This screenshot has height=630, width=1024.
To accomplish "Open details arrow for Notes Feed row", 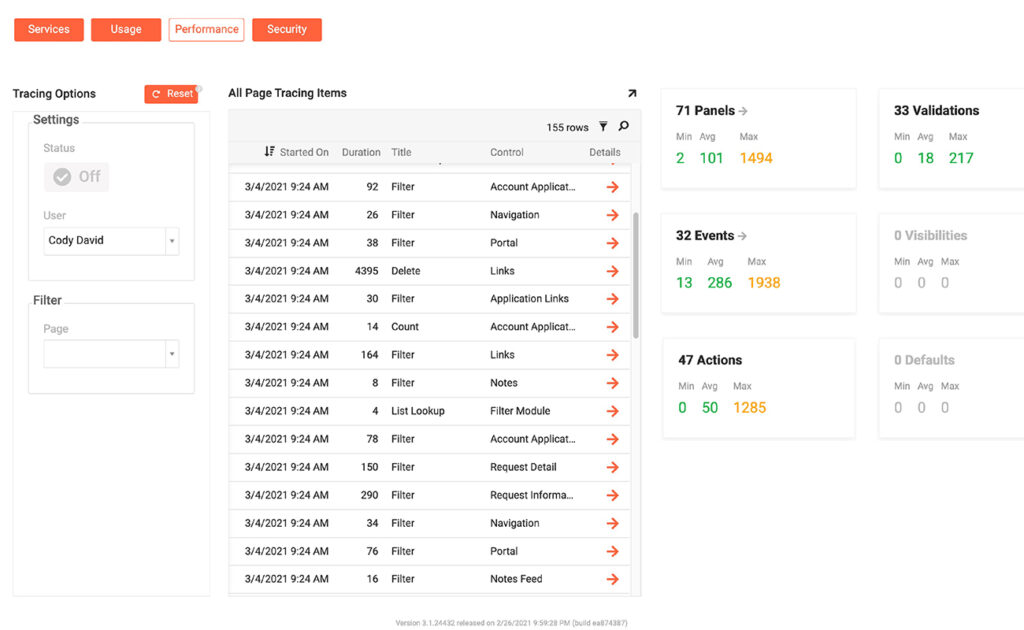I will click(x=612, y=579).
